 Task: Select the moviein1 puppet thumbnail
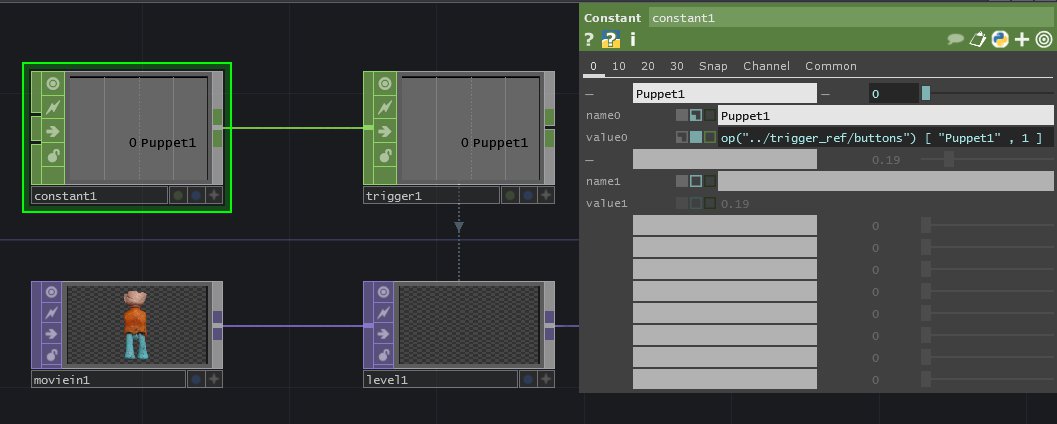click(136, 325)
